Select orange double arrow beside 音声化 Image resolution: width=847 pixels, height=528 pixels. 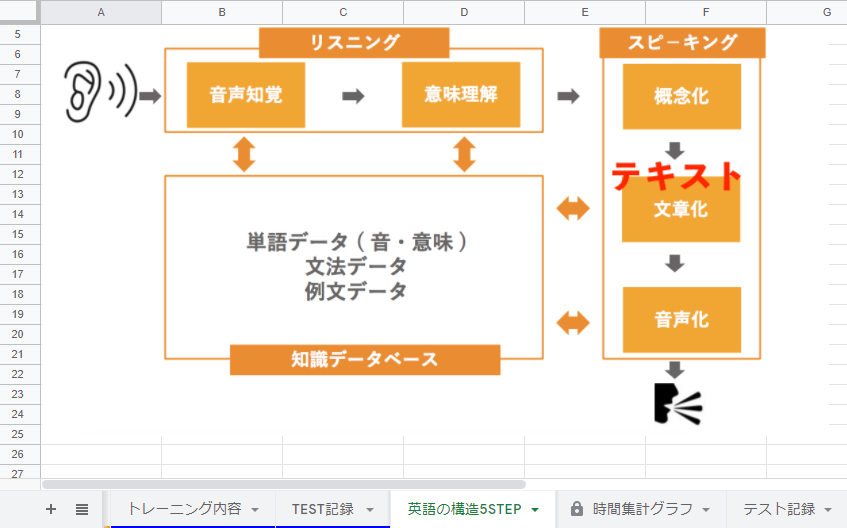pyautogui.click(x=573, y=323)
